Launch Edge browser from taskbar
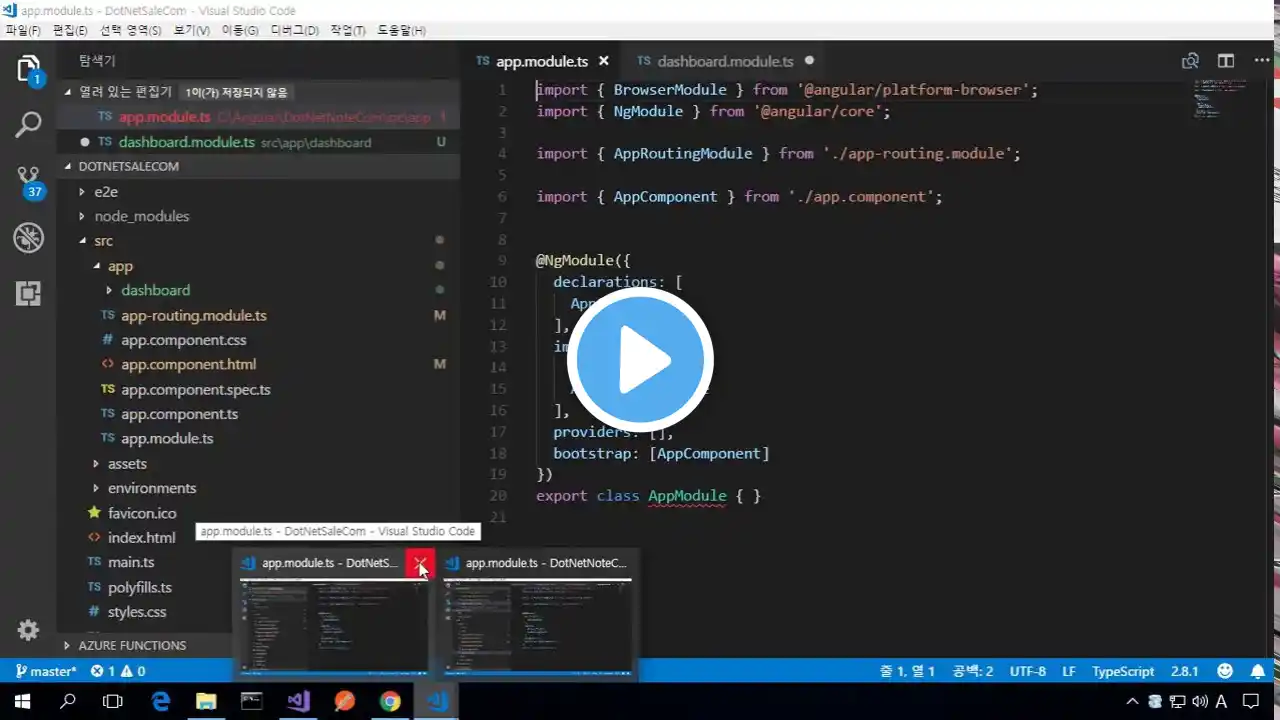Screen dimensions: 1280x720 160,701
